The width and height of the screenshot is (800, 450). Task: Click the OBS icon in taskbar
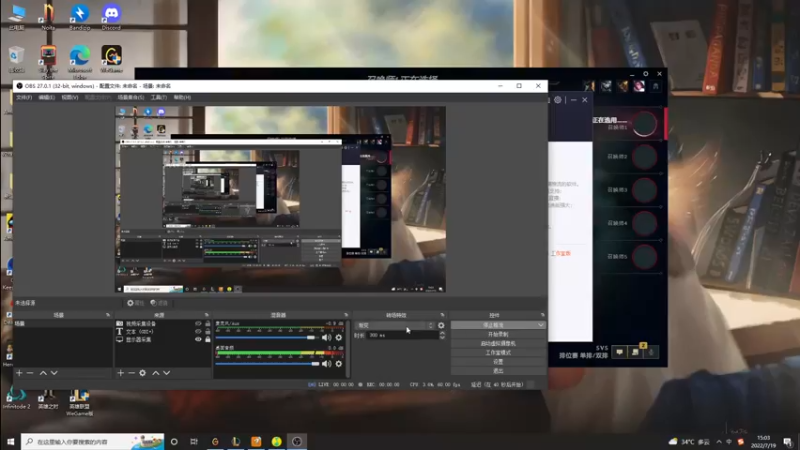(x=297, y=441)
